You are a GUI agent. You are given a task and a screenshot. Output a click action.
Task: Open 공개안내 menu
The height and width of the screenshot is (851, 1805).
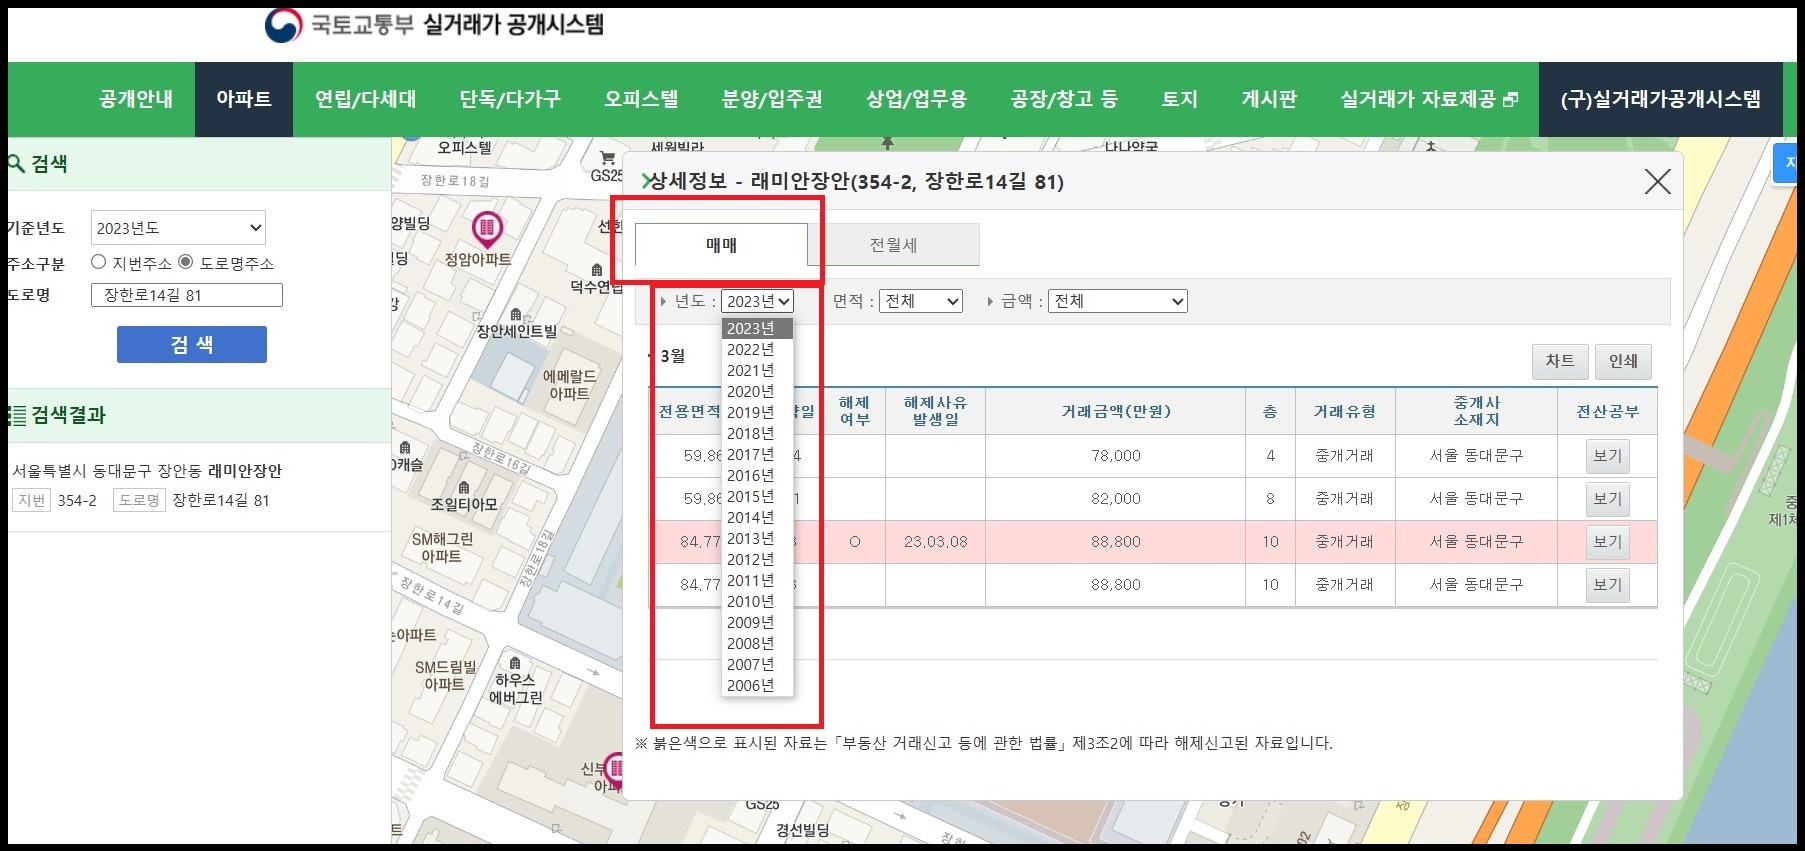click(136, 99)
